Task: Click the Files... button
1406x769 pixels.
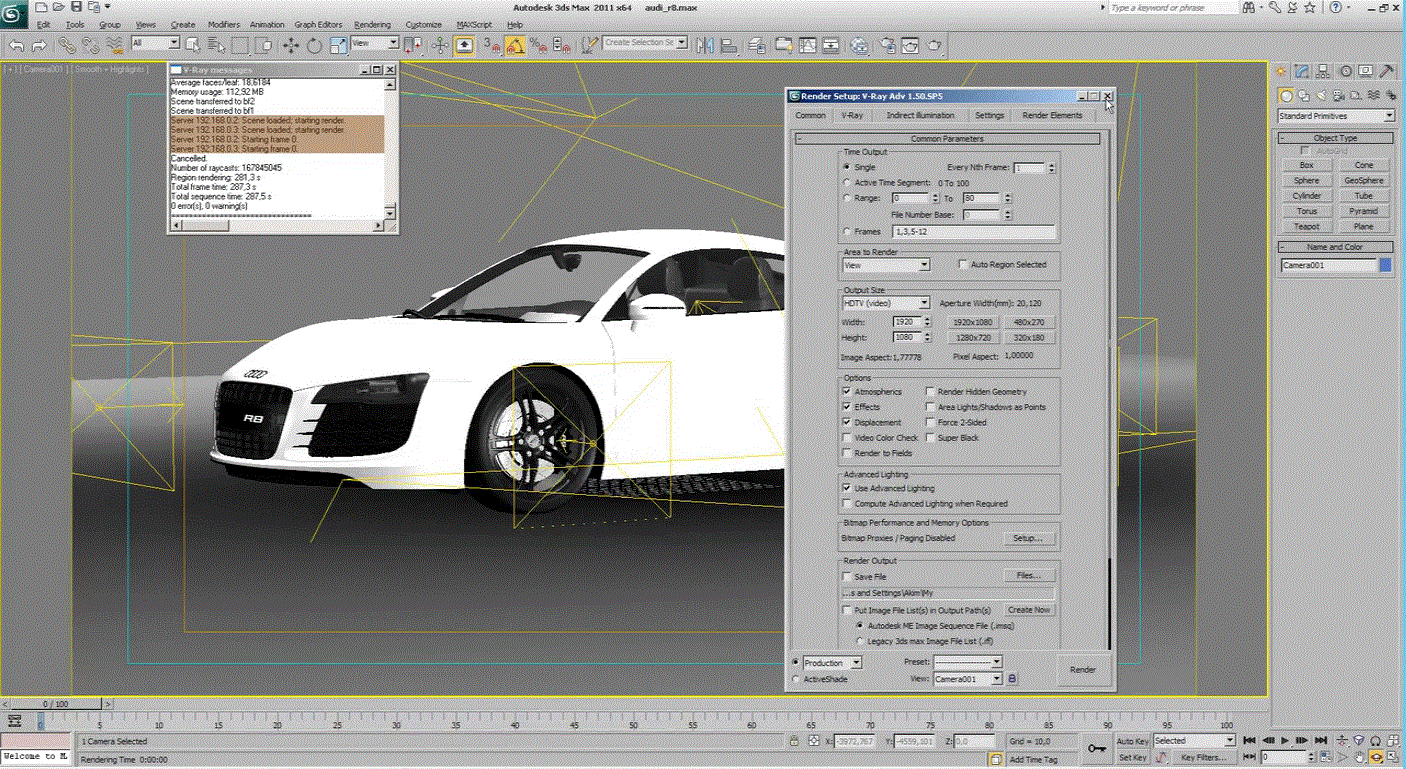Action: 1029,576
